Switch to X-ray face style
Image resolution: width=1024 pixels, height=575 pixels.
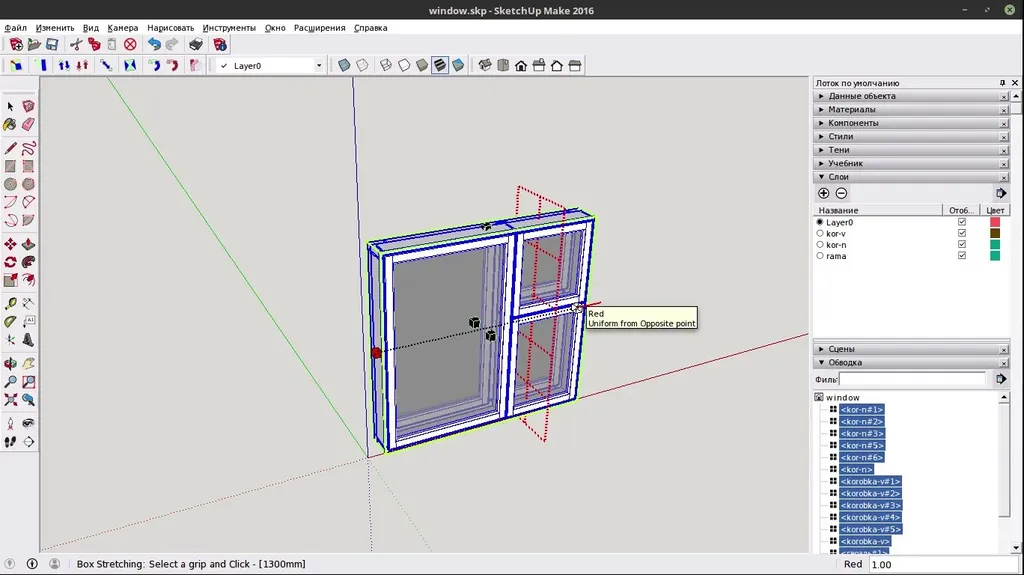click(344, 65)
